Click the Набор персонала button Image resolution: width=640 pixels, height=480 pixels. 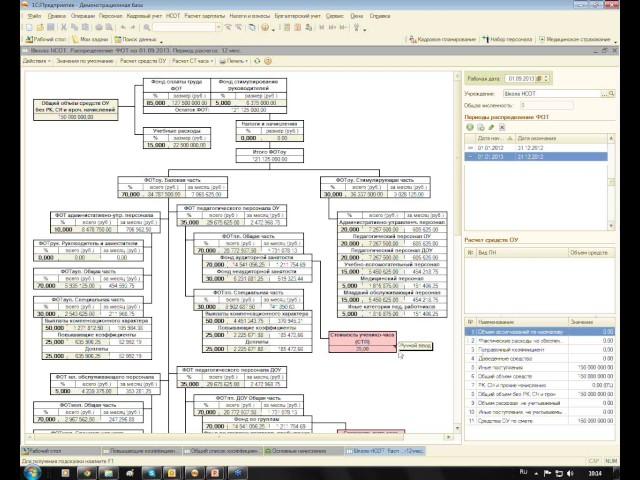tap(507, 39)
